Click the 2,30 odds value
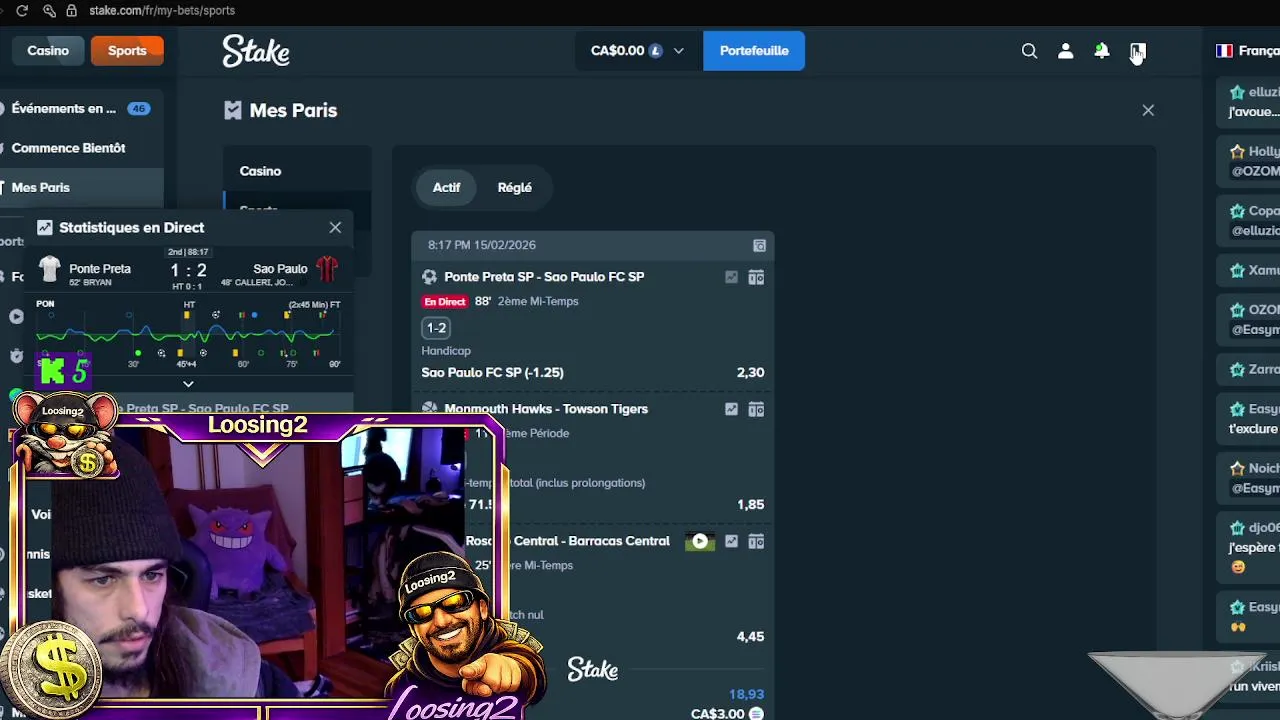 (750, 372)
